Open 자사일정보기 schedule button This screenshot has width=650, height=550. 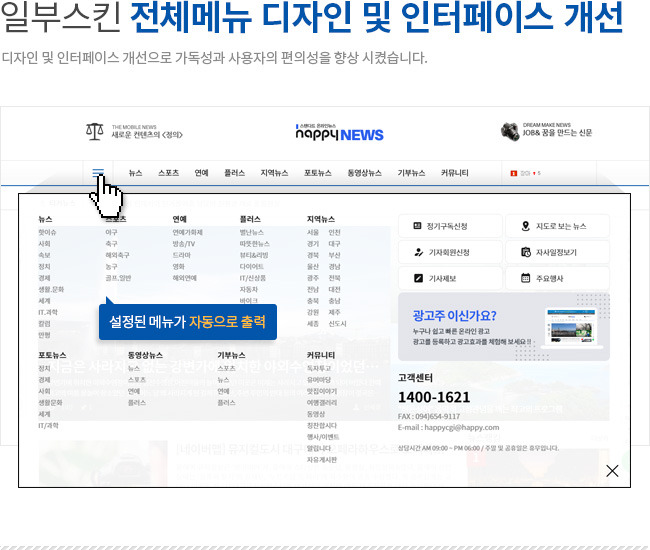(x=558, y=252)
